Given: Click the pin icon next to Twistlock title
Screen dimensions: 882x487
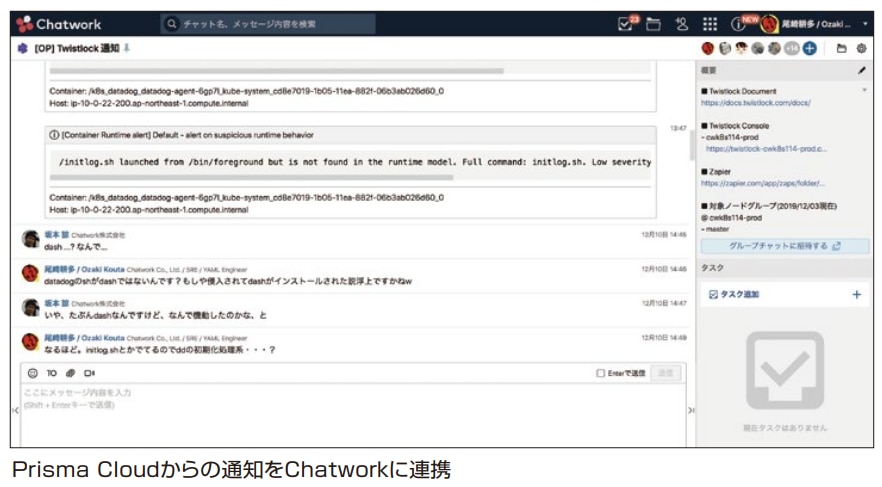Looking at the screenshot, I should [127, 48].
